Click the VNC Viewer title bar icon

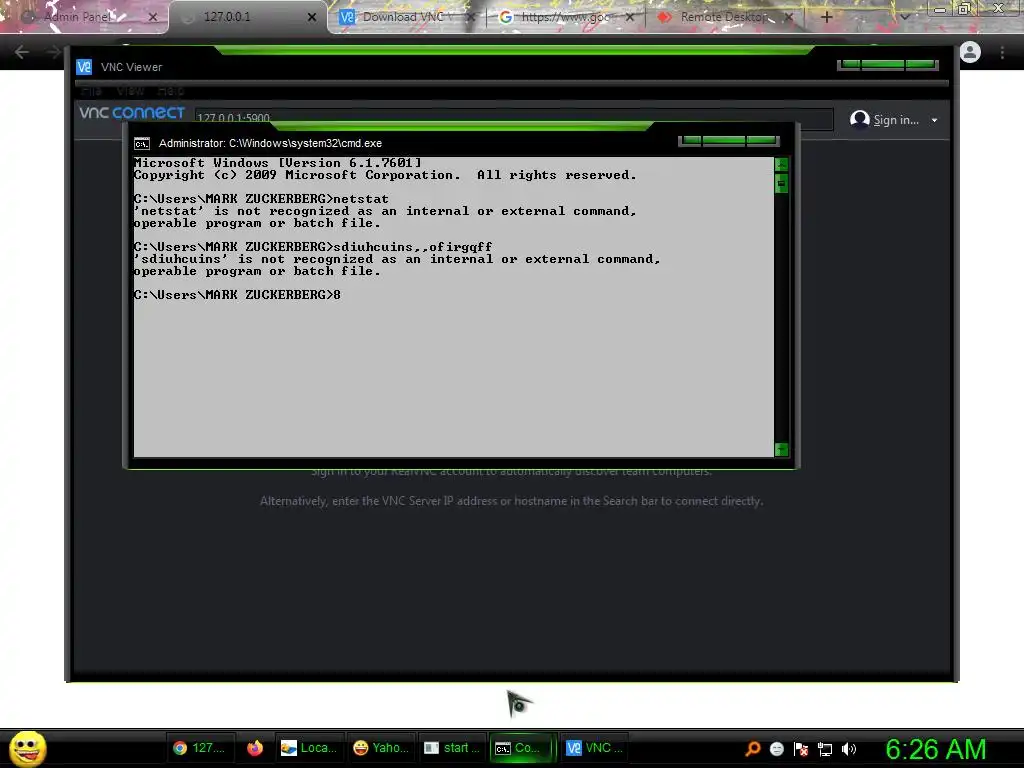click(84, 67)
